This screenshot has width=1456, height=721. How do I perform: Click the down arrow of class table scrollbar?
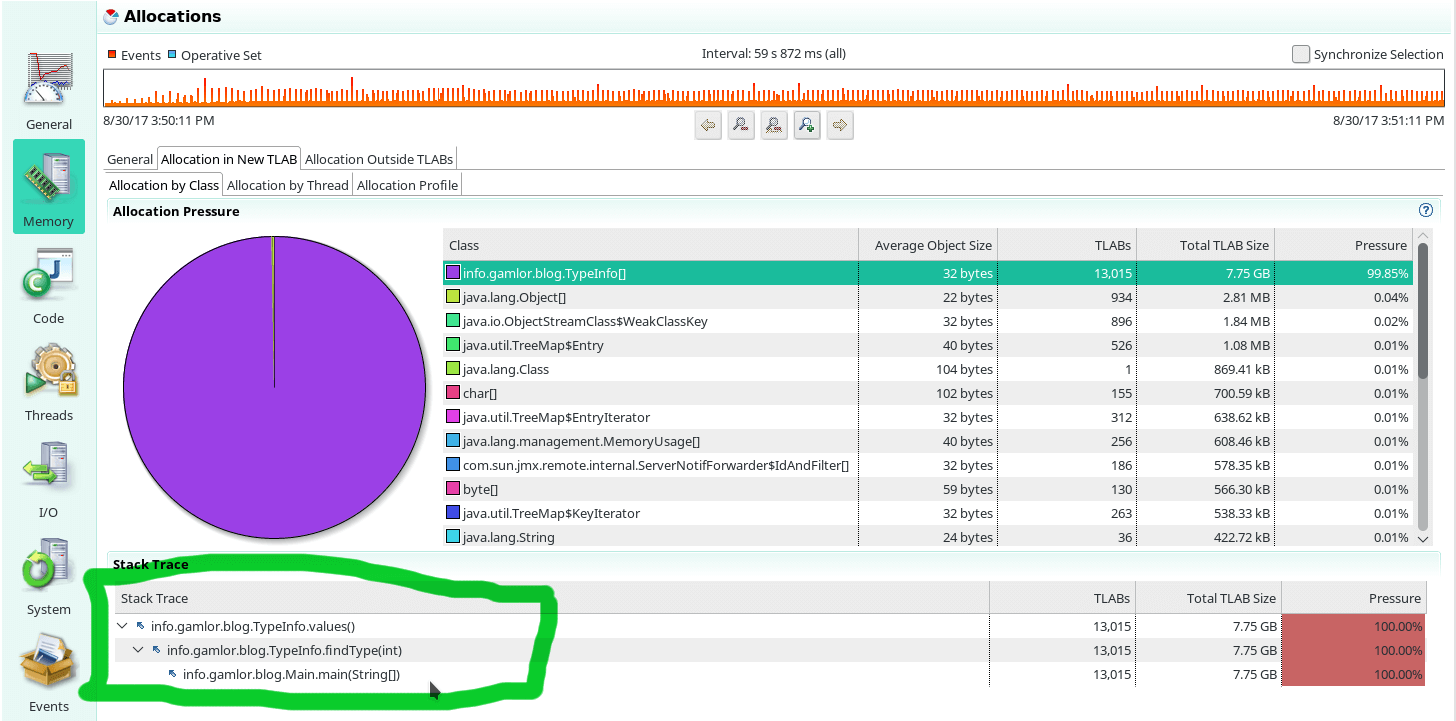point(1424,539)
